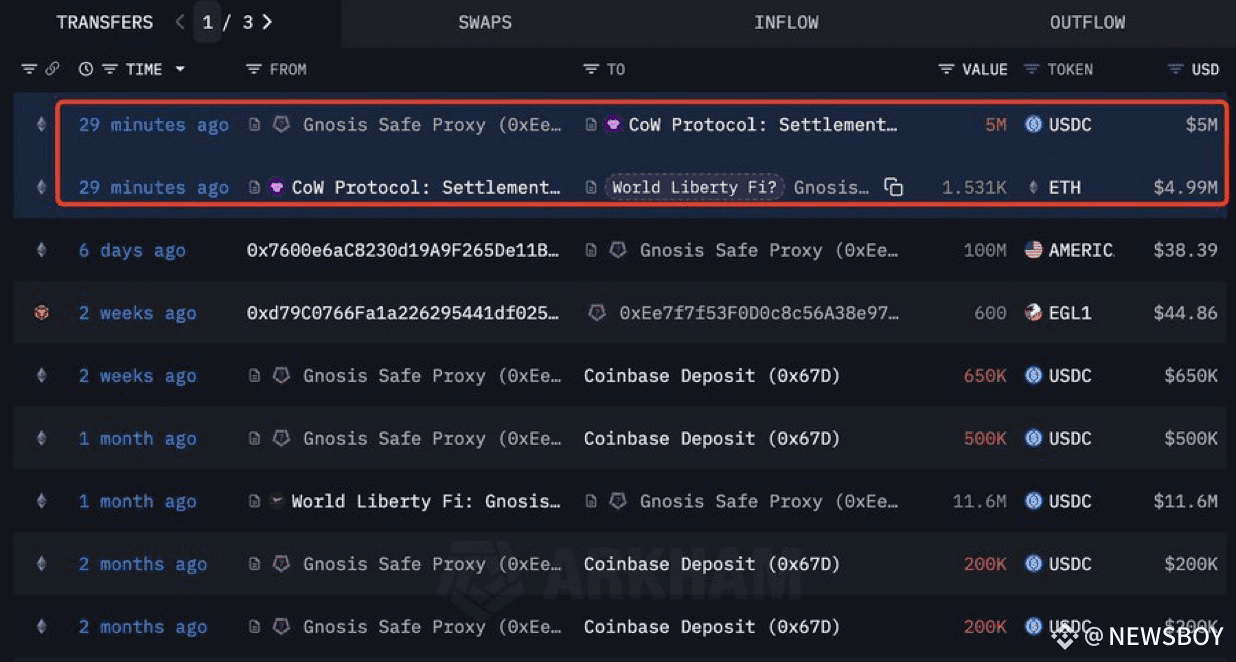Image resolution: width=1236 pixels, height=662 pixels.
Task: Click USDC token icon on $650K row
Action: click(1033, 376)
